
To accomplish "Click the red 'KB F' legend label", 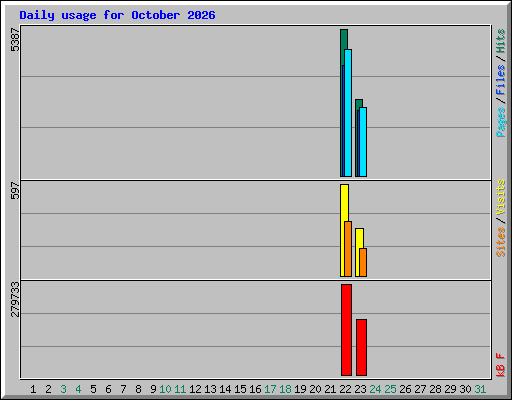I will click(501, 365).
